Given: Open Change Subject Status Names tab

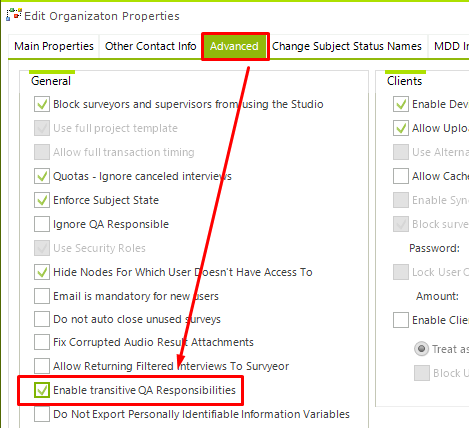Looking at the screenshot, I should 347,46.
